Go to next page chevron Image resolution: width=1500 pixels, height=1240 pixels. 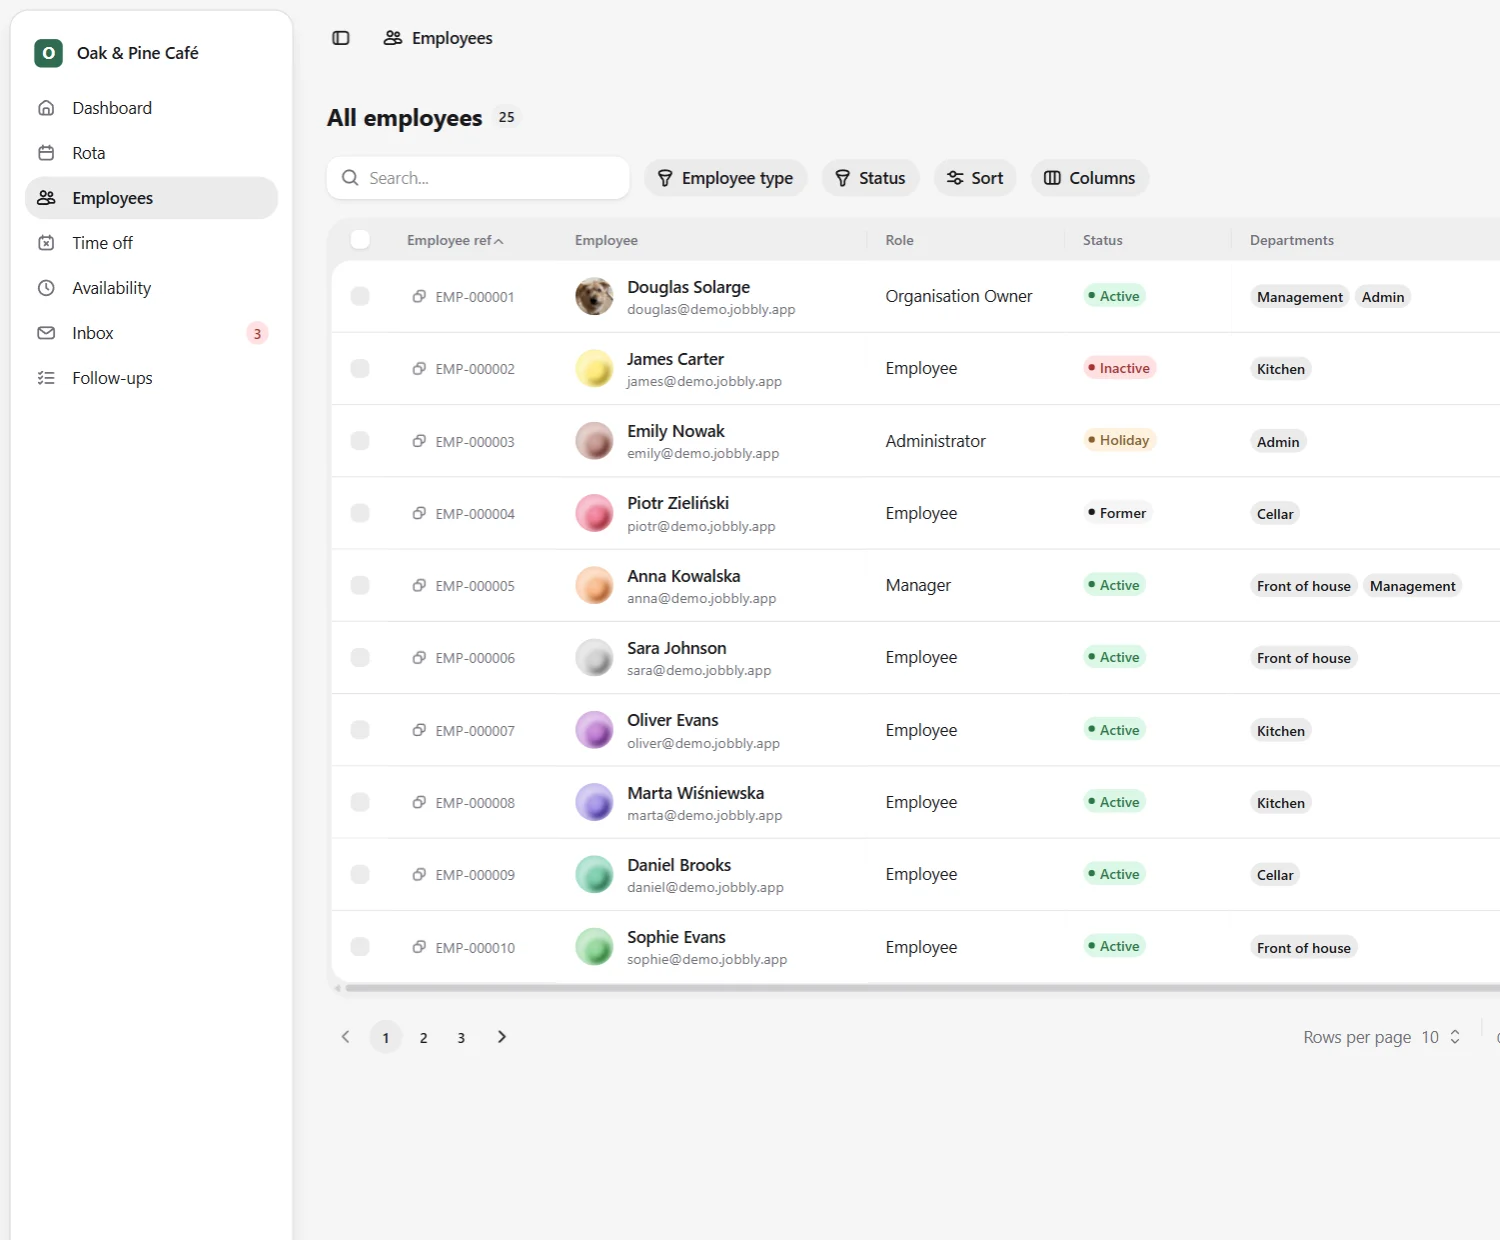[502, 1037]
